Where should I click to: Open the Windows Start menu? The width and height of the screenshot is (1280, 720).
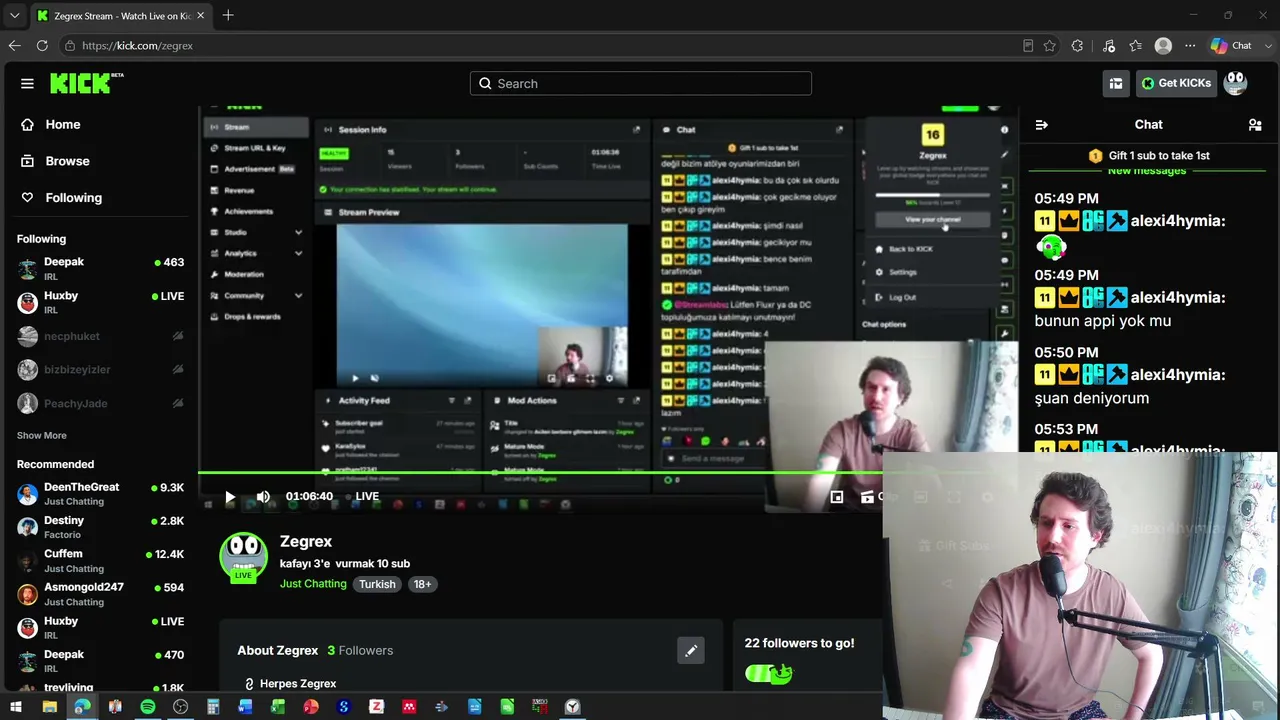[x=16, y=707]
